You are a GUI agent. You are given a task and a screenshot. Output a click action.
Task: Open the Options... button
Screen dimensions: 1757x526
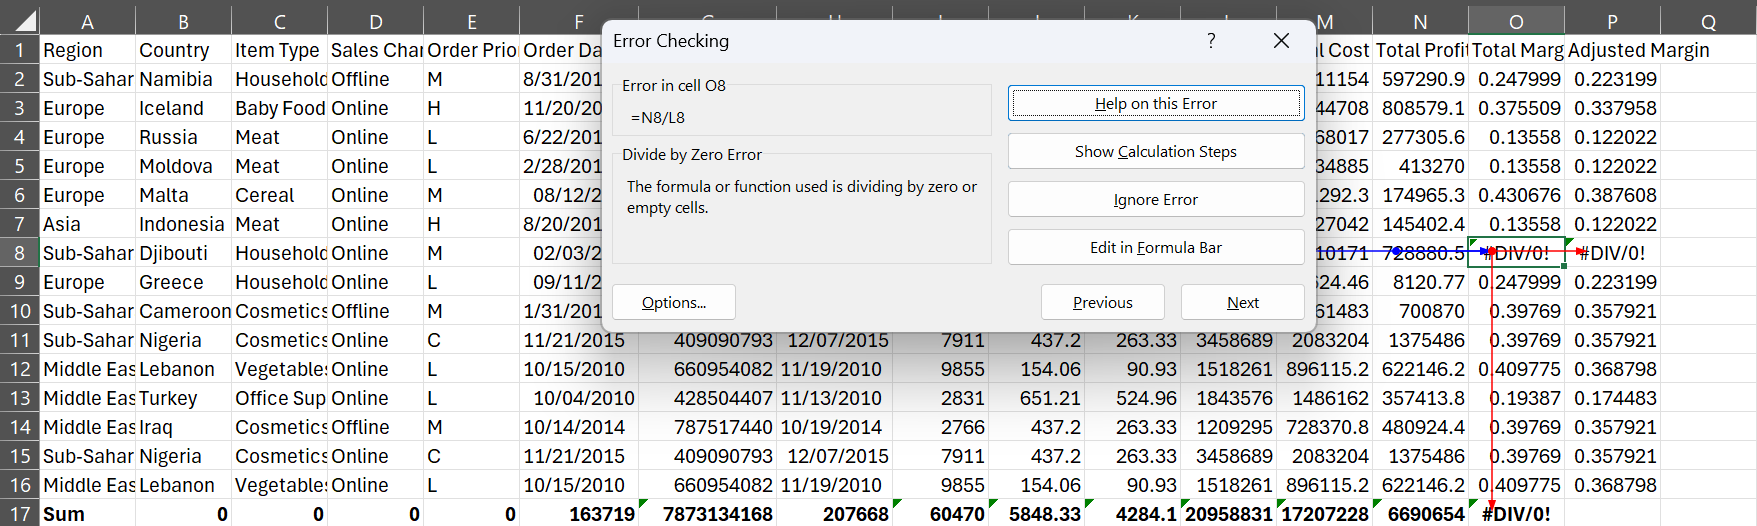tap(673, 302)
